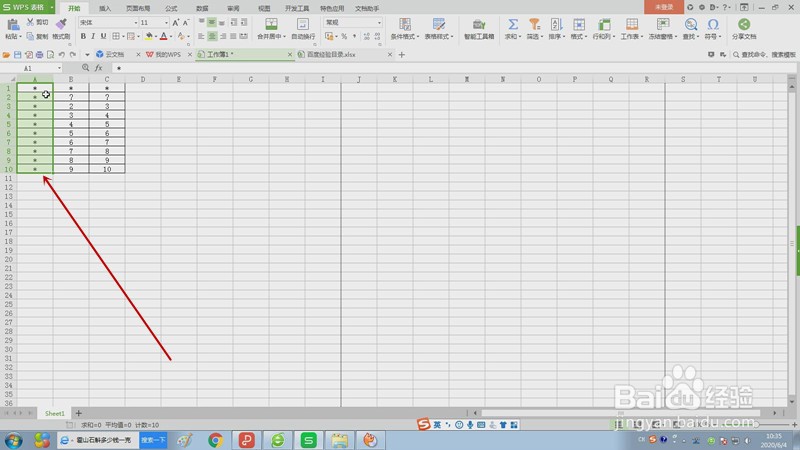Toggle Italic formatting
Screen dimensions: 800x450
(x=93, y=36)
